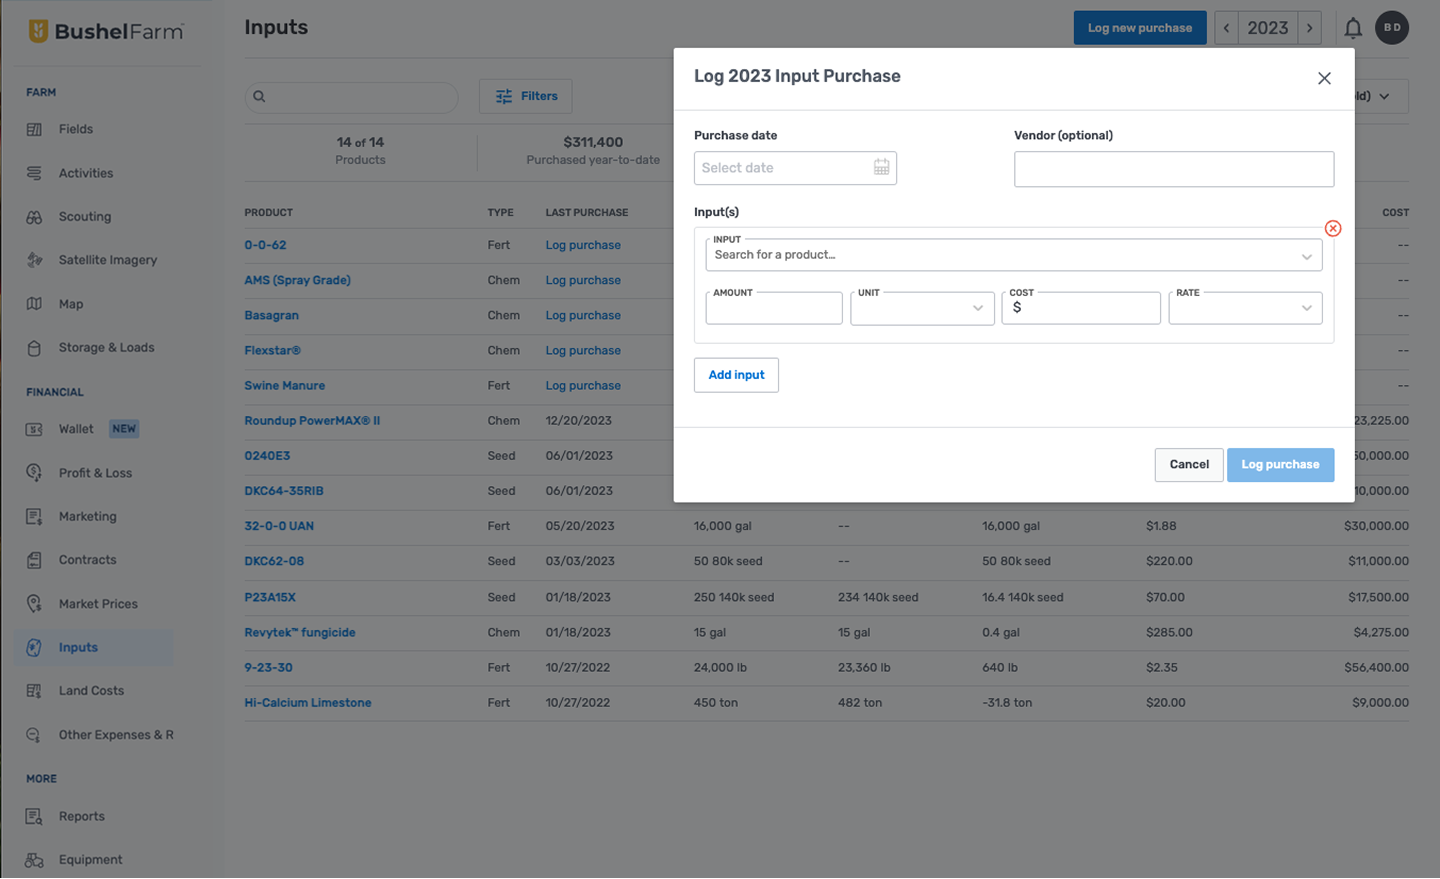The image size is (1440, 879).
Task: Open the Rate dropdown
Action: click(1245, 308)
